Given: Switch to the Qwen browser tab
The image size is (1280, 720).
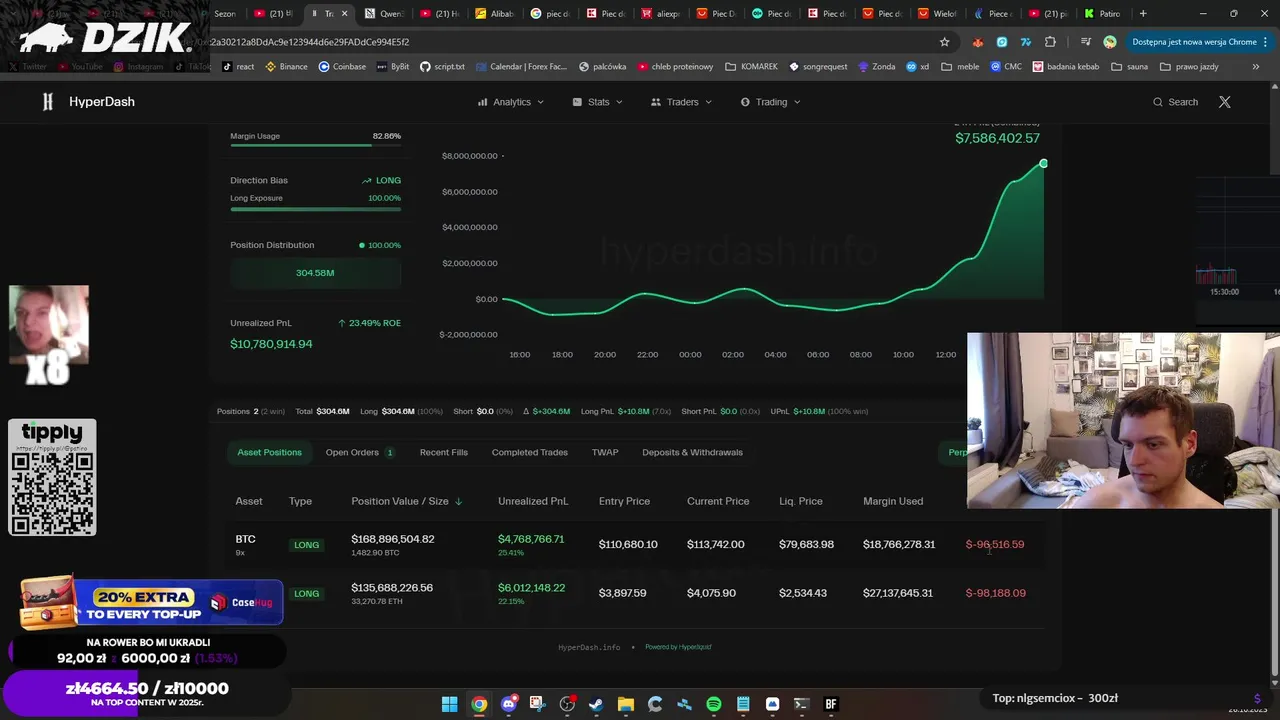Looking at the screenshot, I should (385, 14).
